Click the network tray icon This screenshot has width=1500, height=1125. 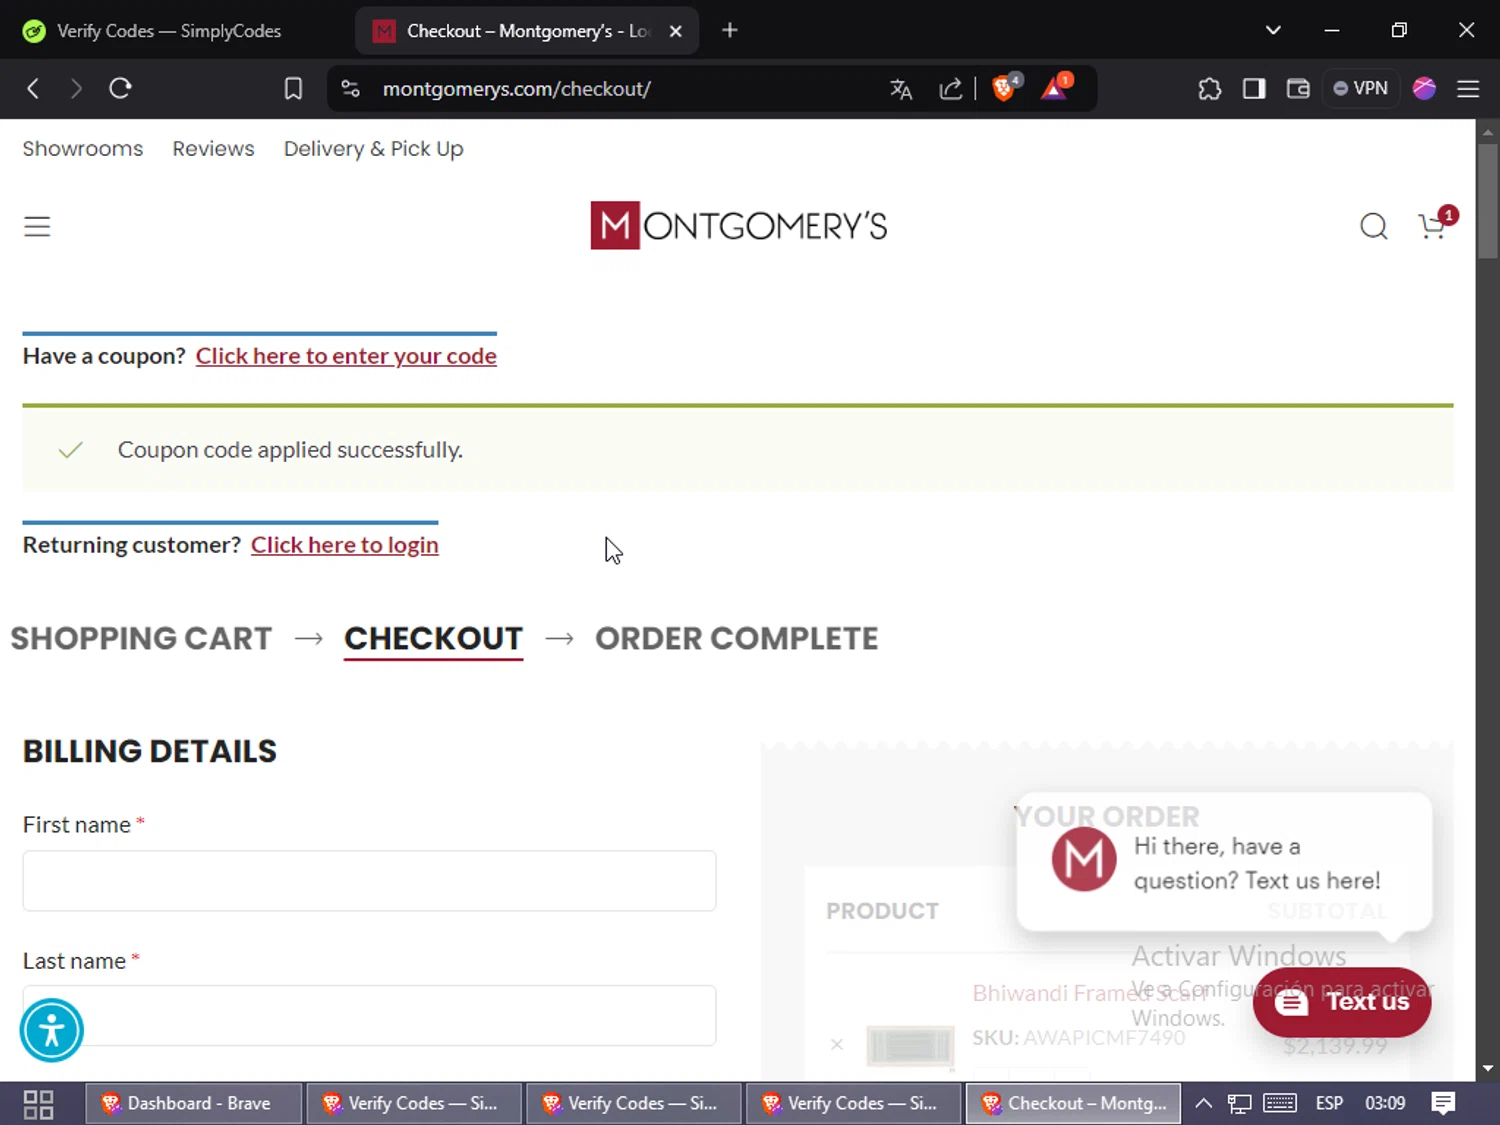pos(1240,1104)
